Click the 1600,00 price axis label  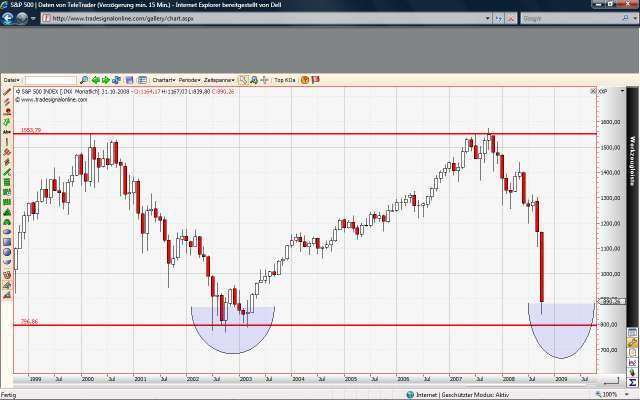611,122
